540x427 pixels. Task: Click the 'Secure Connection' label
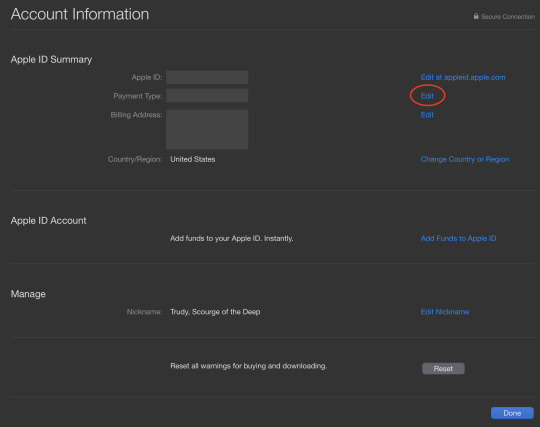[508, 17]
